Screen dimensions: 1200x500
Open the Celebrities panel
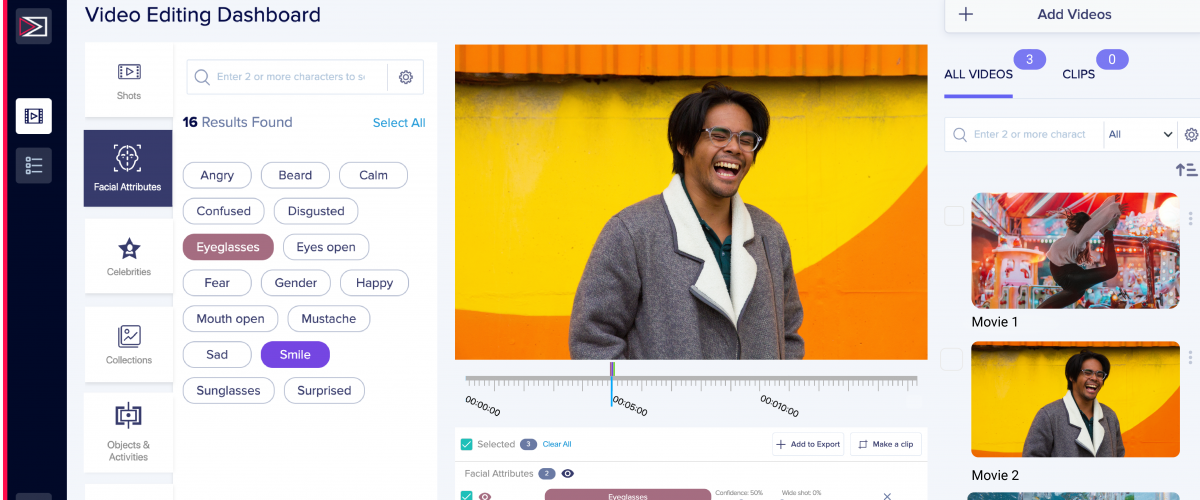[128, 256]
